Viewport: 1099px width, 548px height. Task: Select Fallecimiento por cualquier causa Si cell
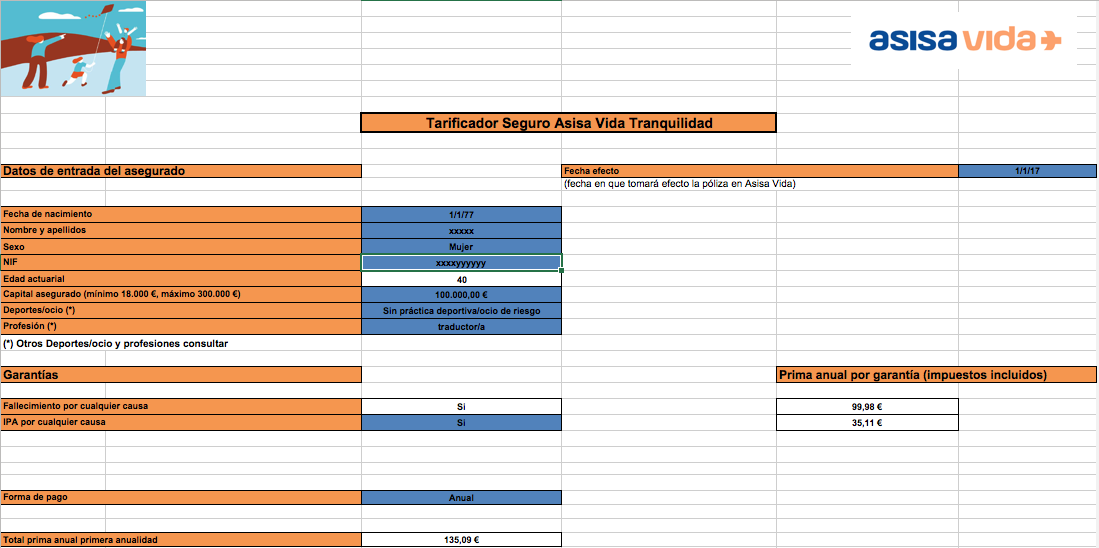pos(461,406)
